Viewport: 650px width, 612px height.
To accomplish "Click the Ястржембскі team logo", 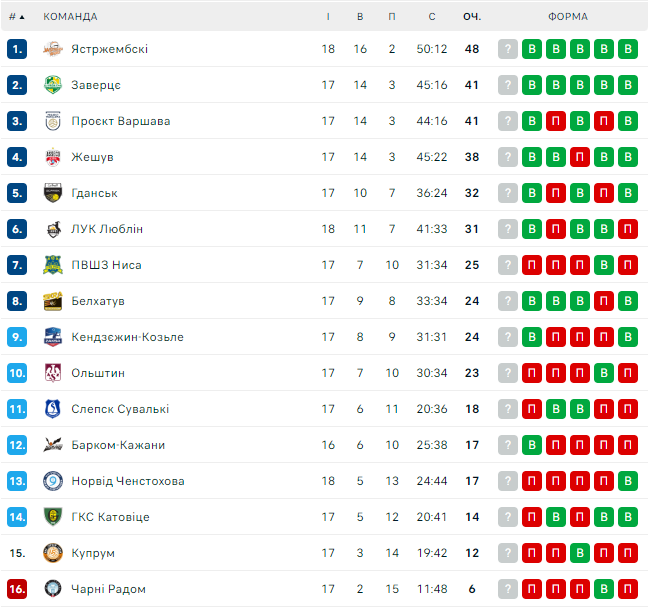I will [x=53, y=49].
